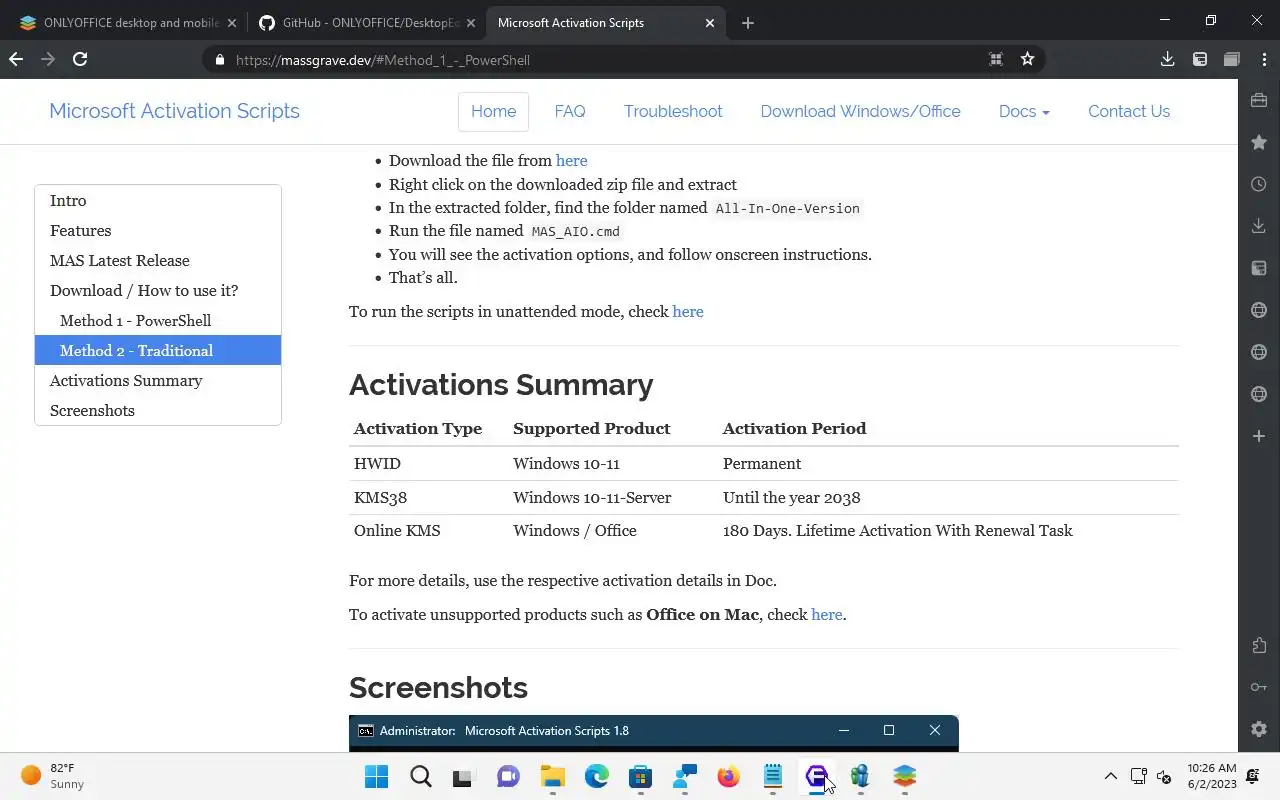The image size is (1280, 800).
Task: Select Method 2 - Traditional in sidebar
Action: [x=158, y=350]
